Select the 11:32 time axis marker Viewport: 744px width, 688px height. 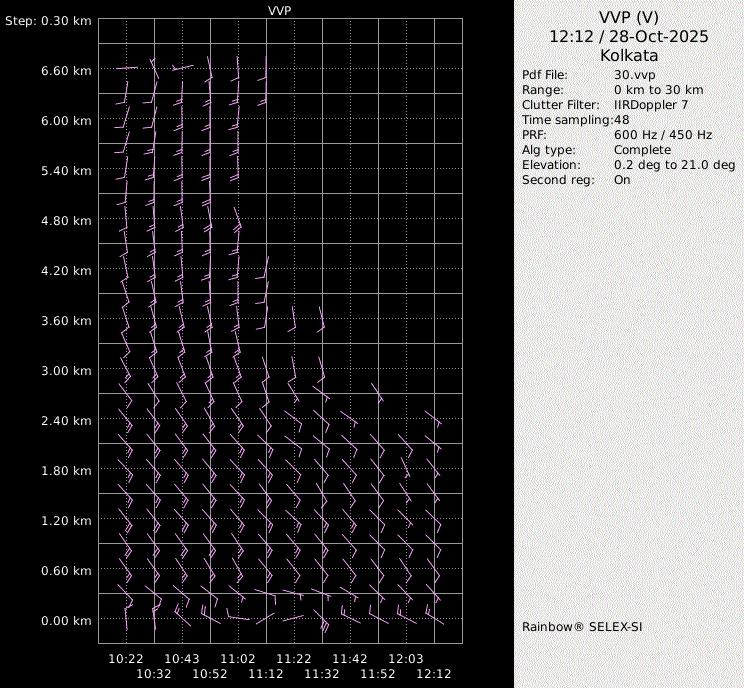click(322, 675)
